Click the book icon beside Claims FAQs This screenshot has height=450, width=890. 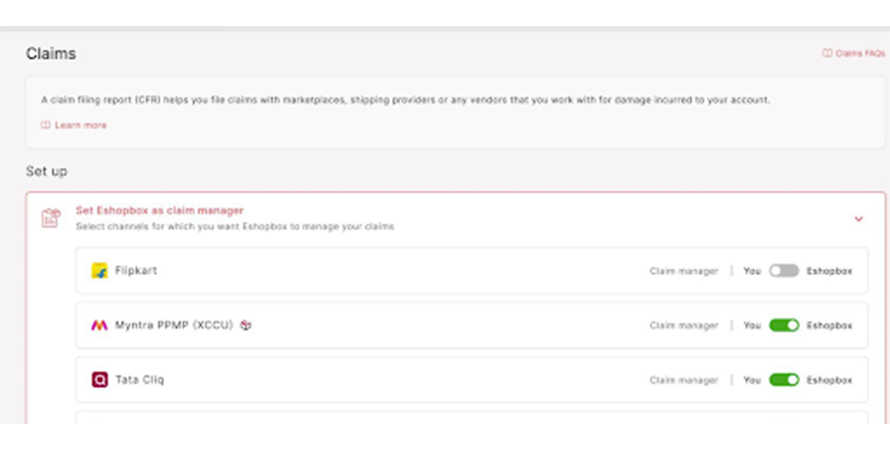827,53
